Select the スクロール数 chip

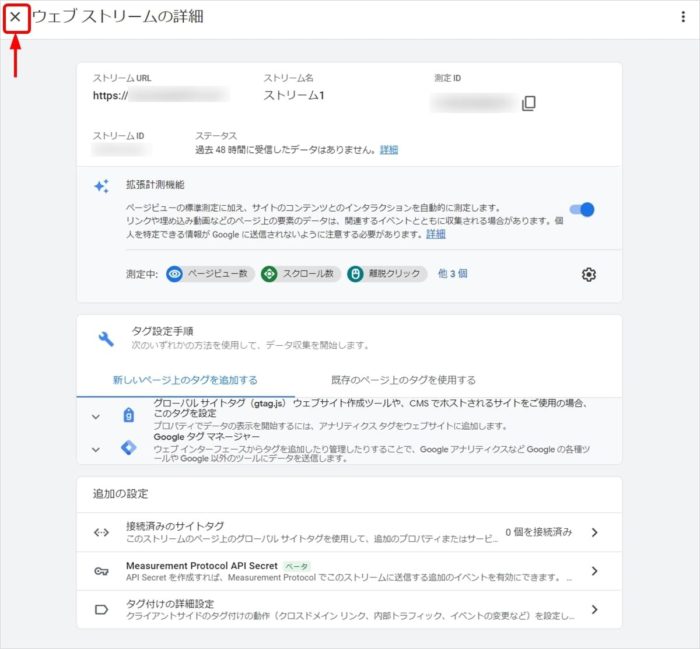301,274
